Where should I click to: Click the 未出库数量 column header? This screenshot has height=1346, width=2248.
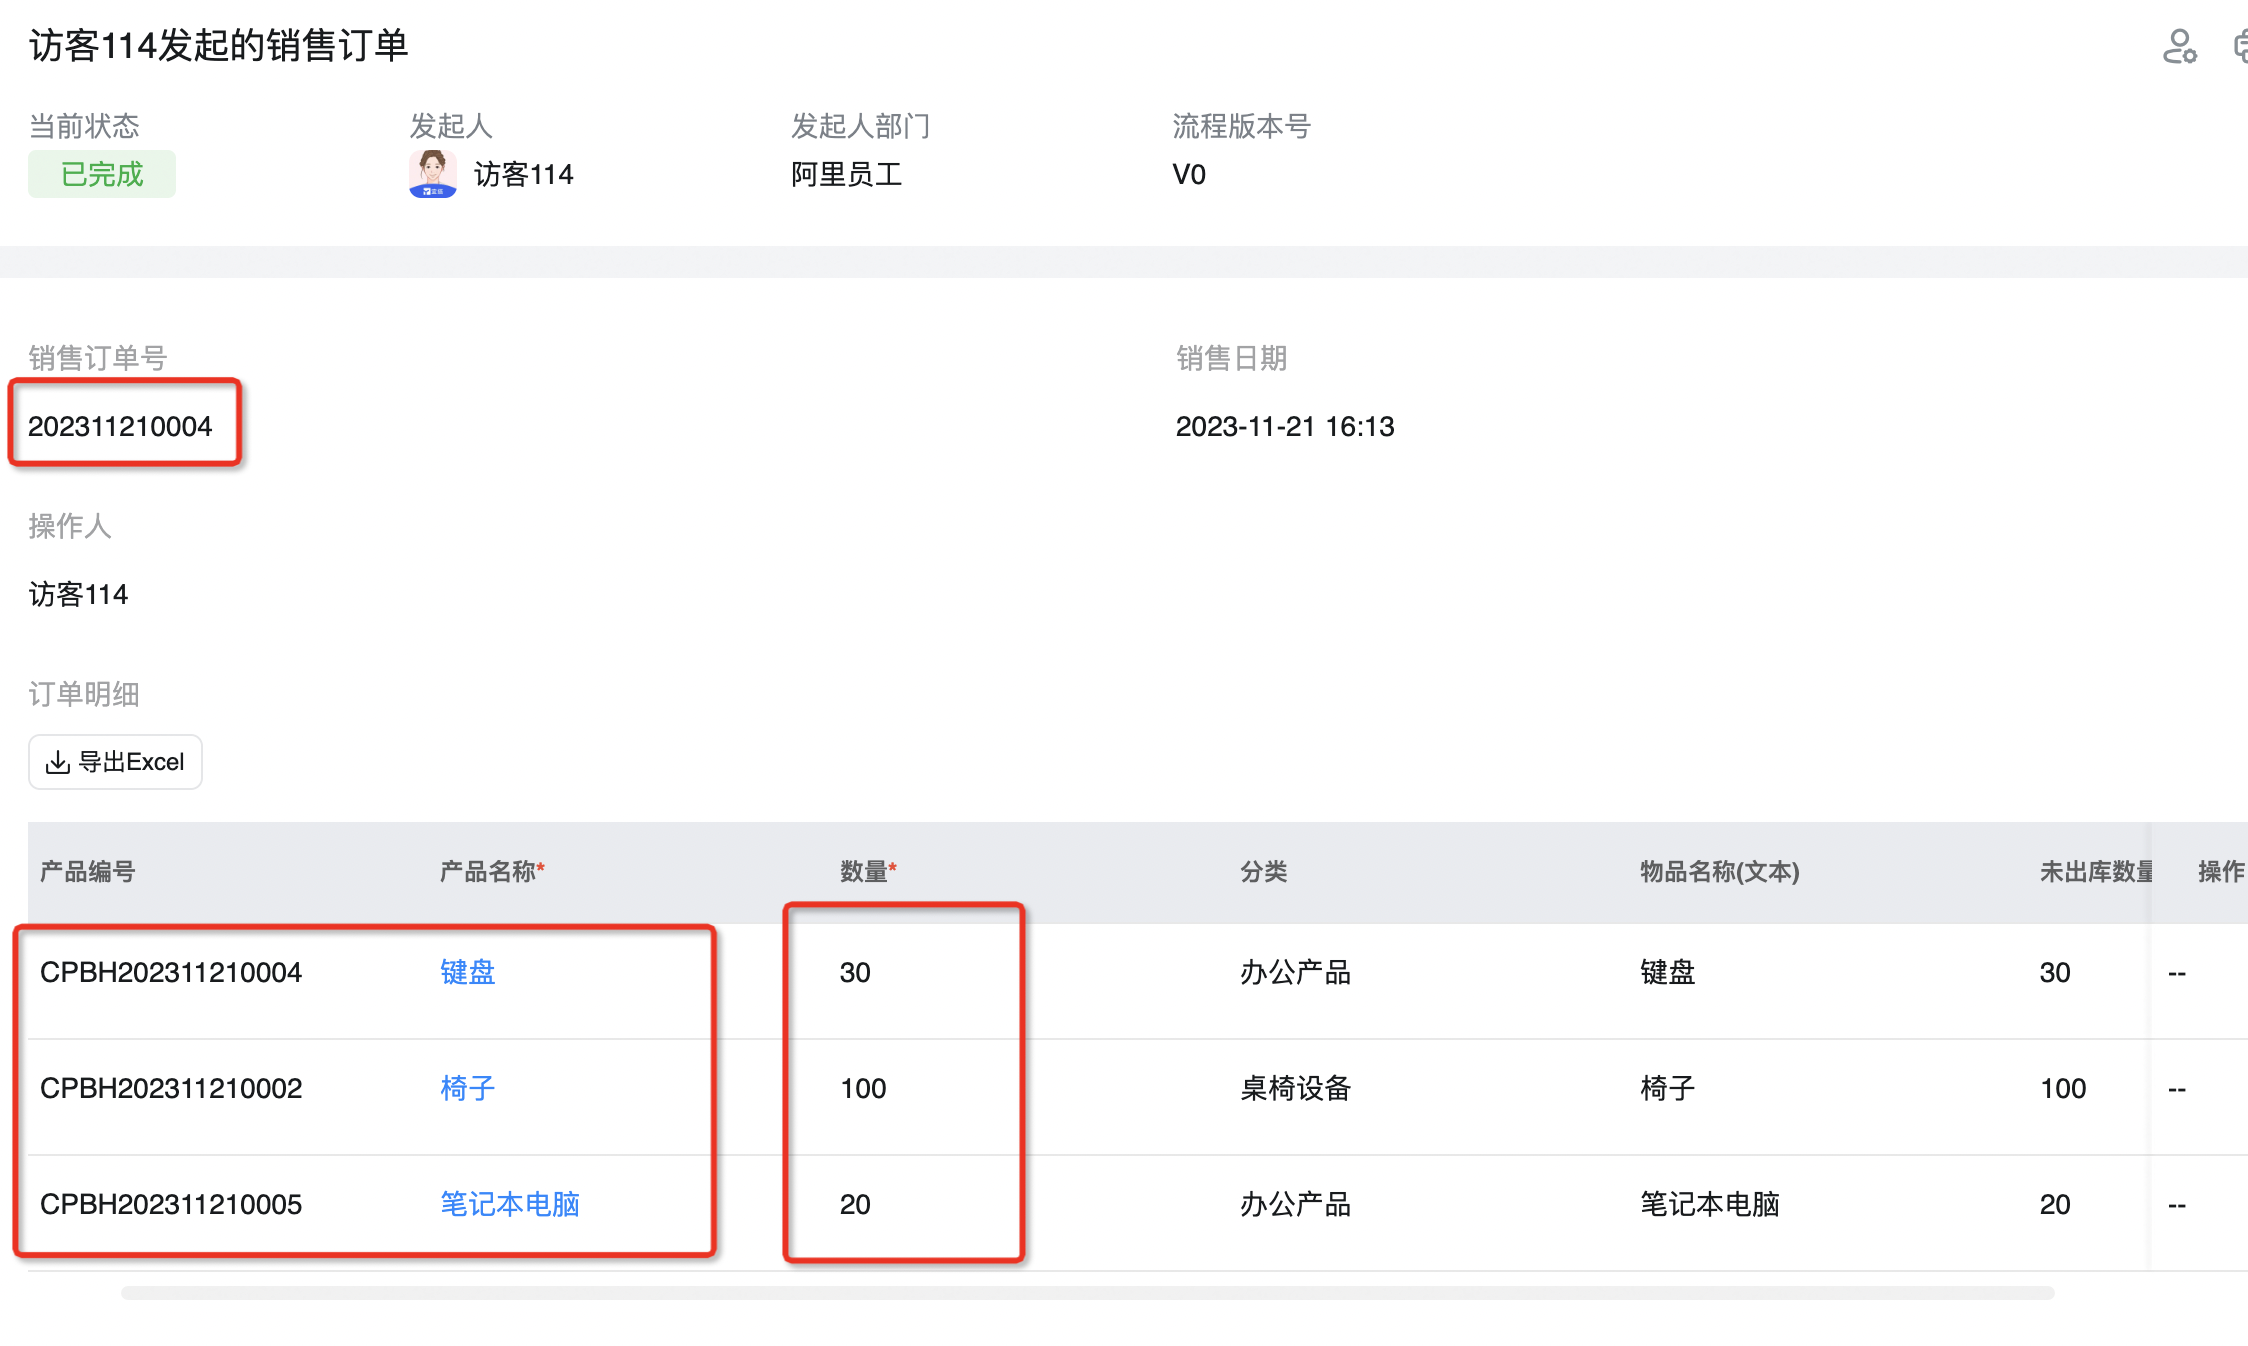[2096, 872]
